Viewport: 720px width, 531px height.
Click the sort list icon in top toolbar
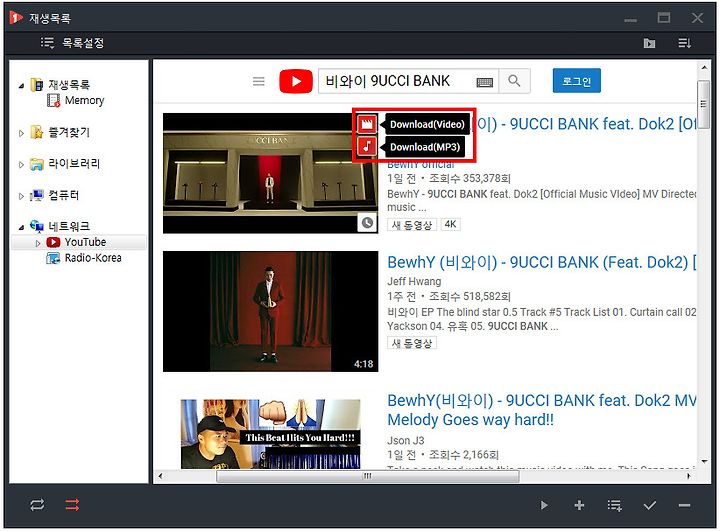coord(685,43)
